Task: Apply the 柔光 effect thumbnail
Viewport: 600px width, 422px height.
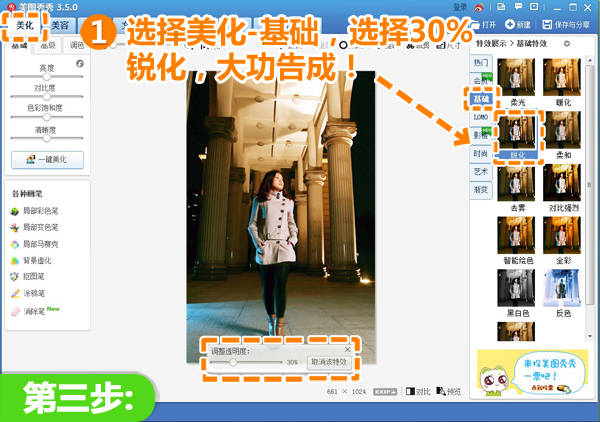Action: coord(517,77)
